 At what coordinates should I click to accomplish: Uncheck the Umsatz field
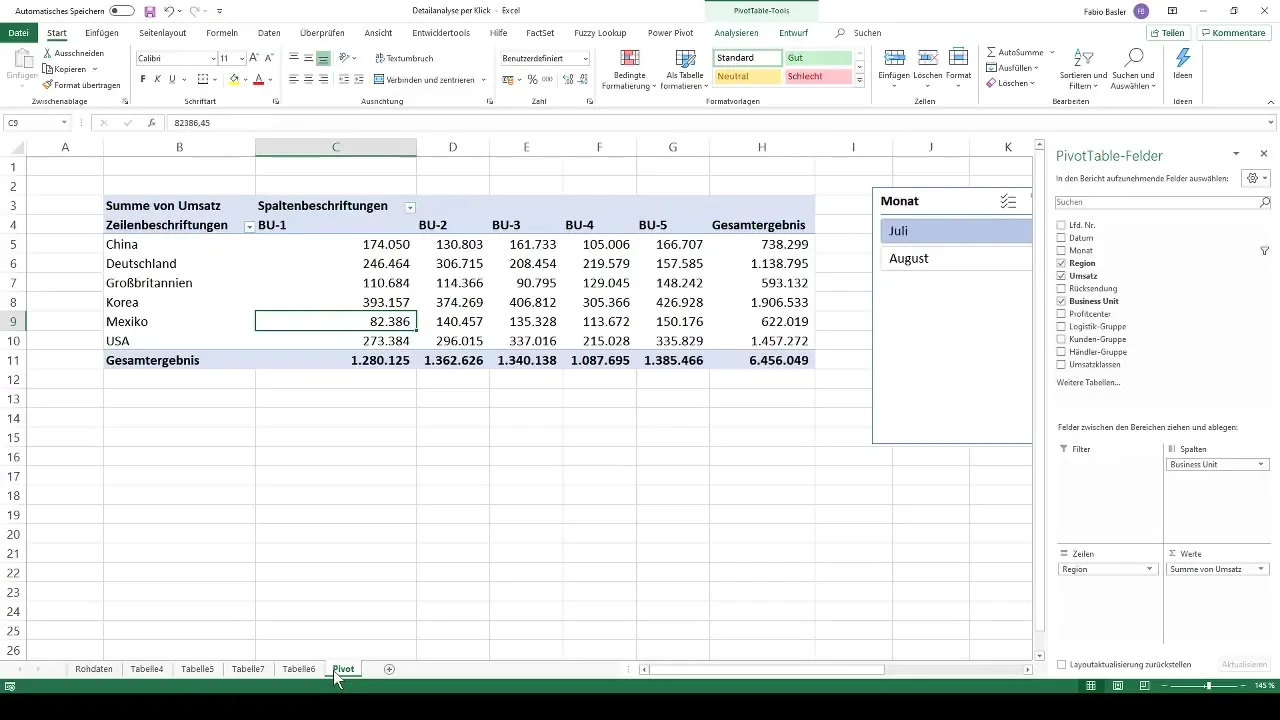[x=1061, y=276]
